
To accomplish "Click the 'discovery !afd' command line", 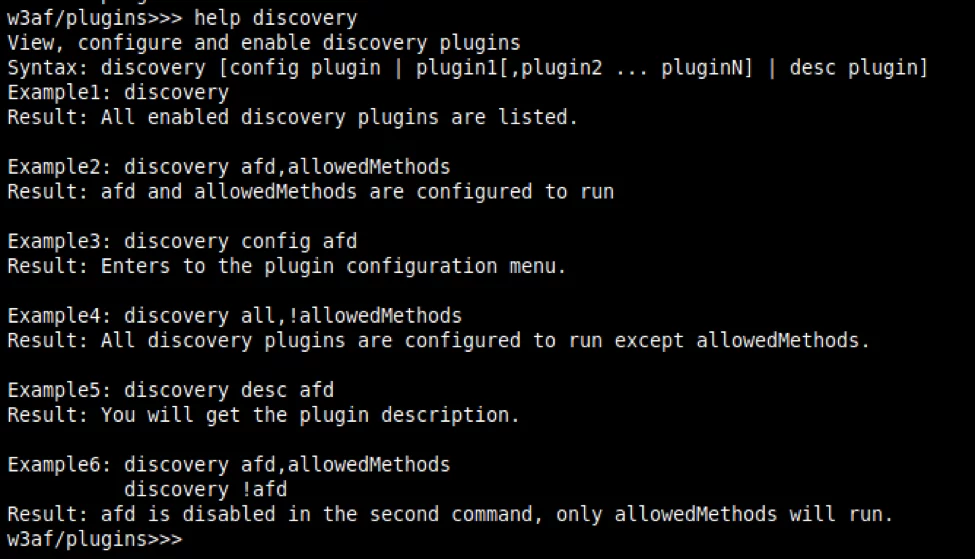I will point(205,489).
